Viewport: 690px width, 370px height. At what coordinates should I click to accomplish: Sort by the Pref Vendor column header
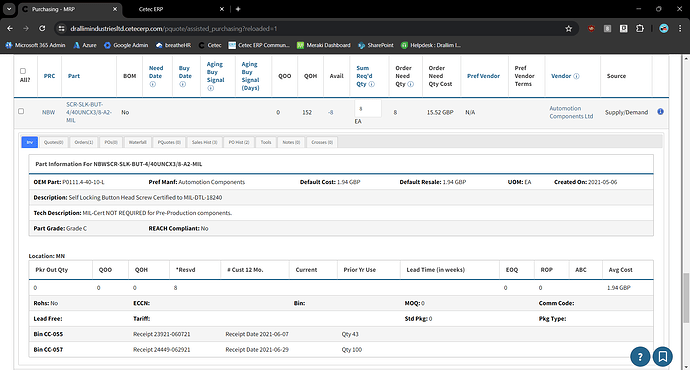click(483, 76)
